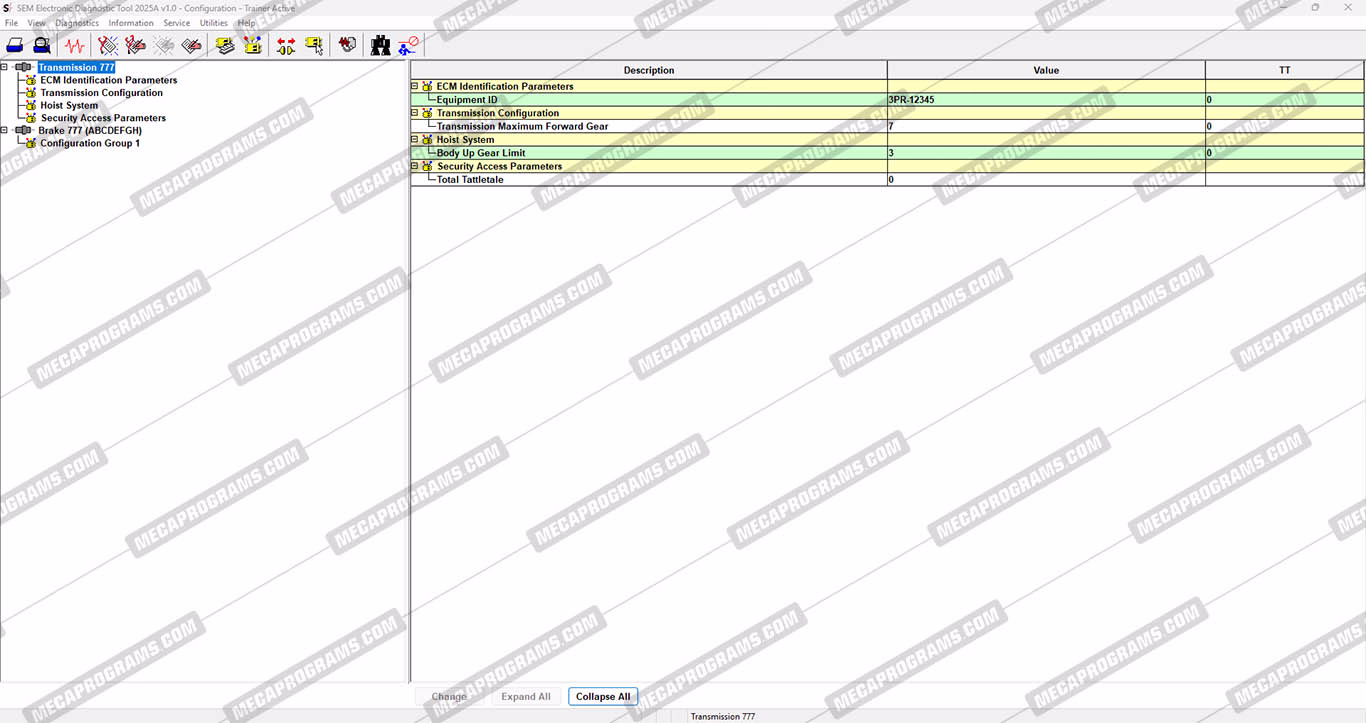The width and height of the screenshot is (1366, 723).
Task: Collapse Security Access Parameters group in grid
Action: [x=415, y=166]
